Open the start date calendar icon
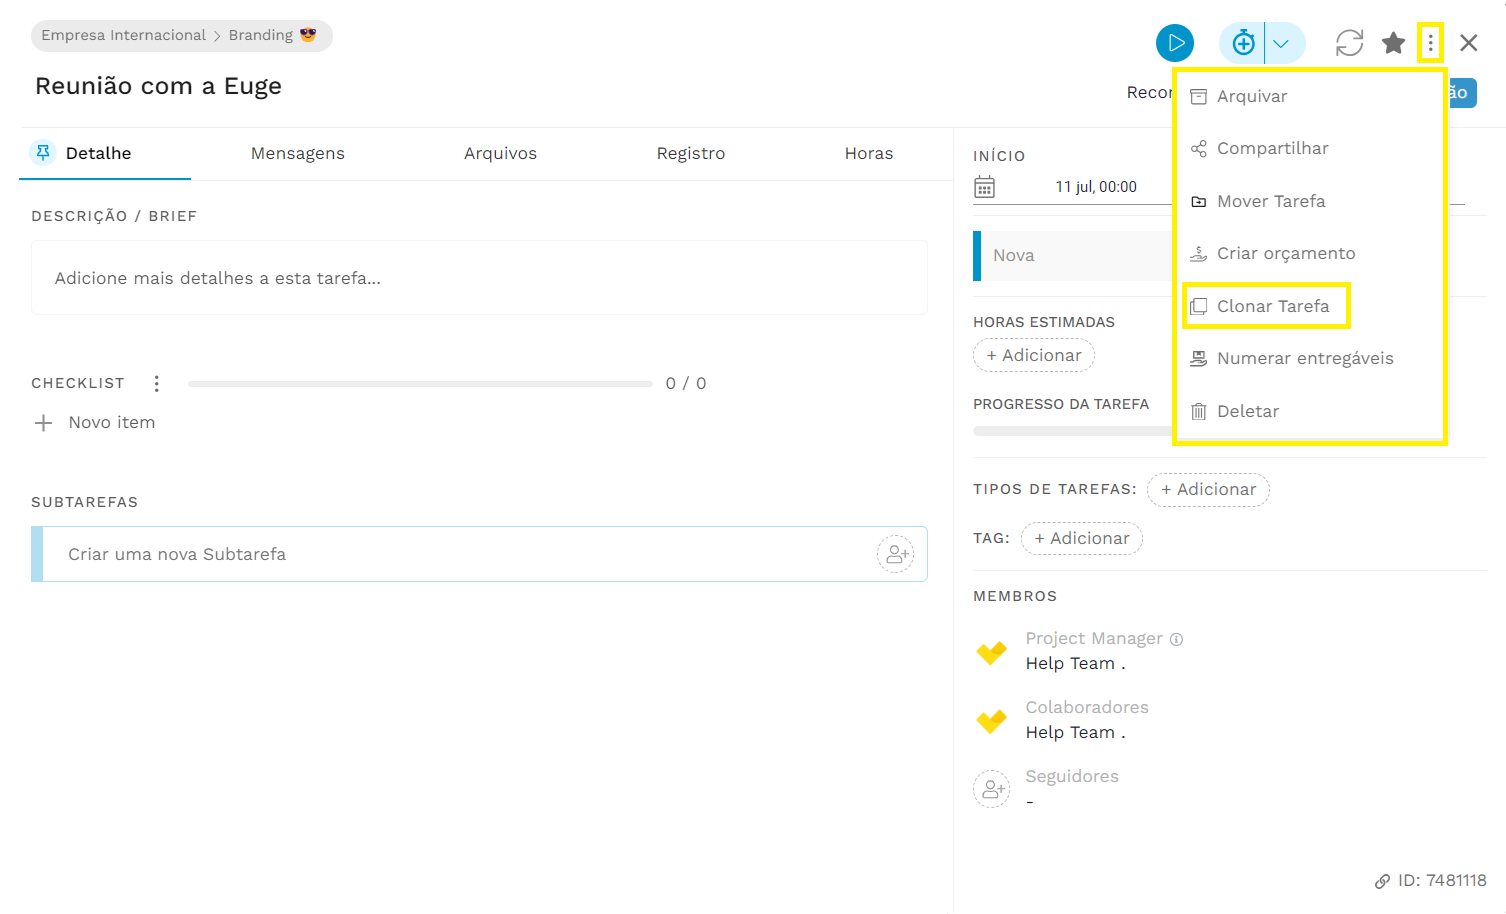The image size is (1506, 914). click(984, 187)
